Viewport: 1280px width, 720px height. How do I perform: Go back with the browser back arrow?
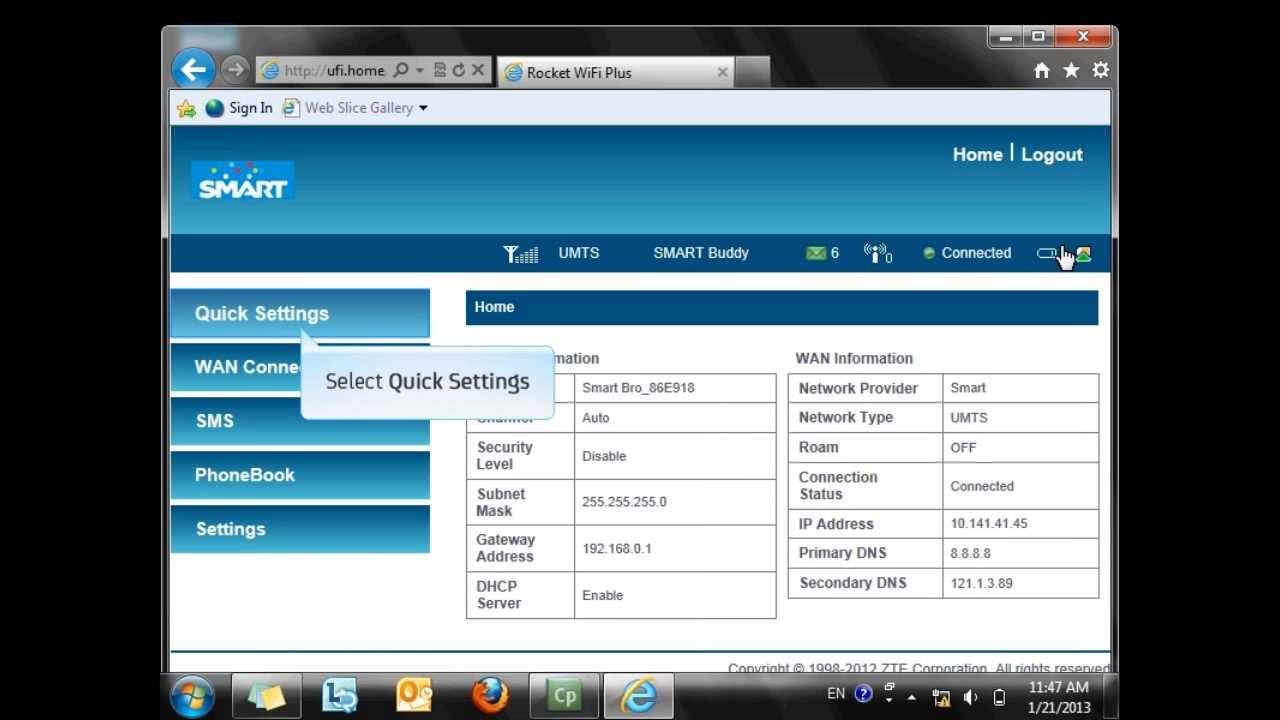194,70
